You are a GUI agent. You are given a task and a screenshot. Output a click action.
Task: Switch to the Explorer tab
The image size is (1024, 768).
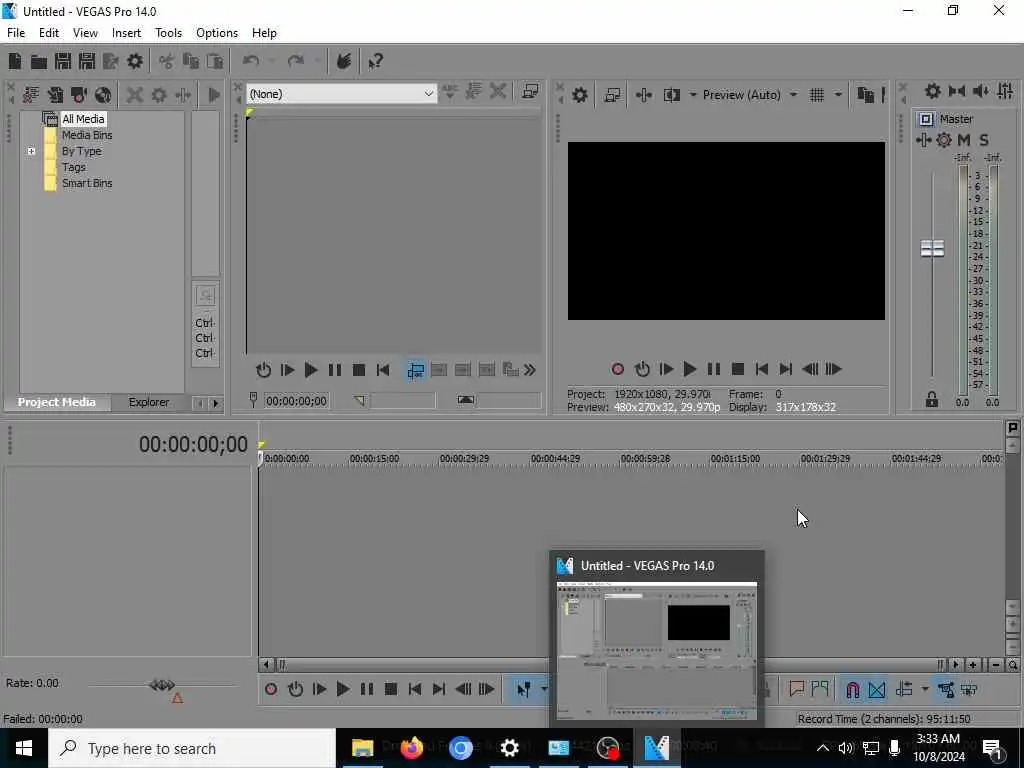149,402
